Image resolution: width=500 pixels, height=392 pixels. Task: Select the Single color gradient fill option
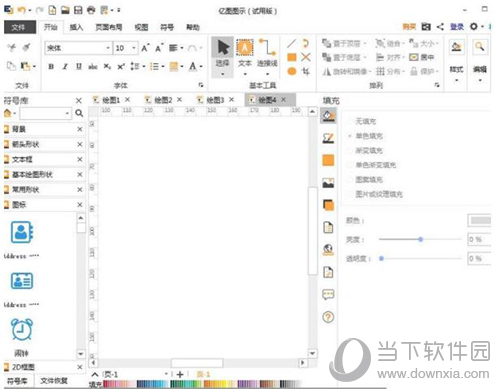click(x=375, y=165)
